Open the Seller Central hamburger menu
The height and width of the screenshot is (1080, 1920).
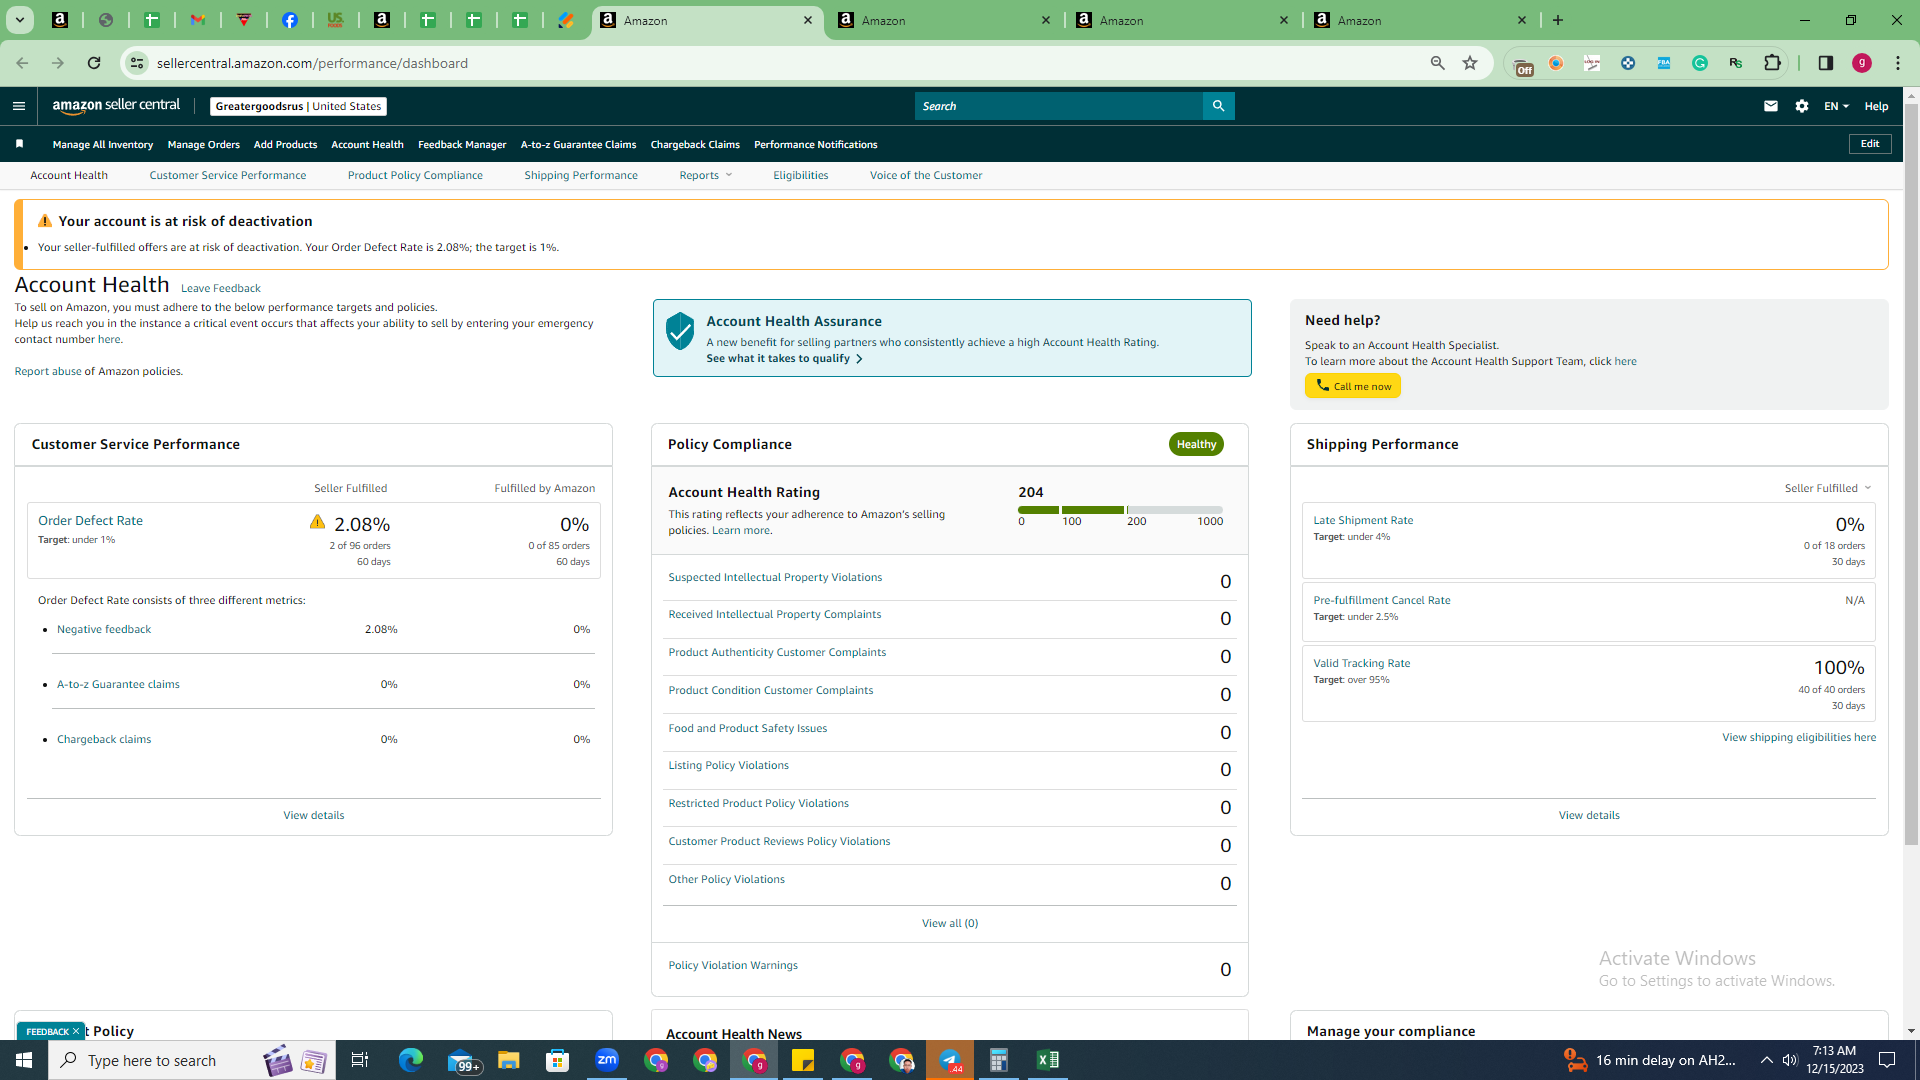[x=19, y=106]
